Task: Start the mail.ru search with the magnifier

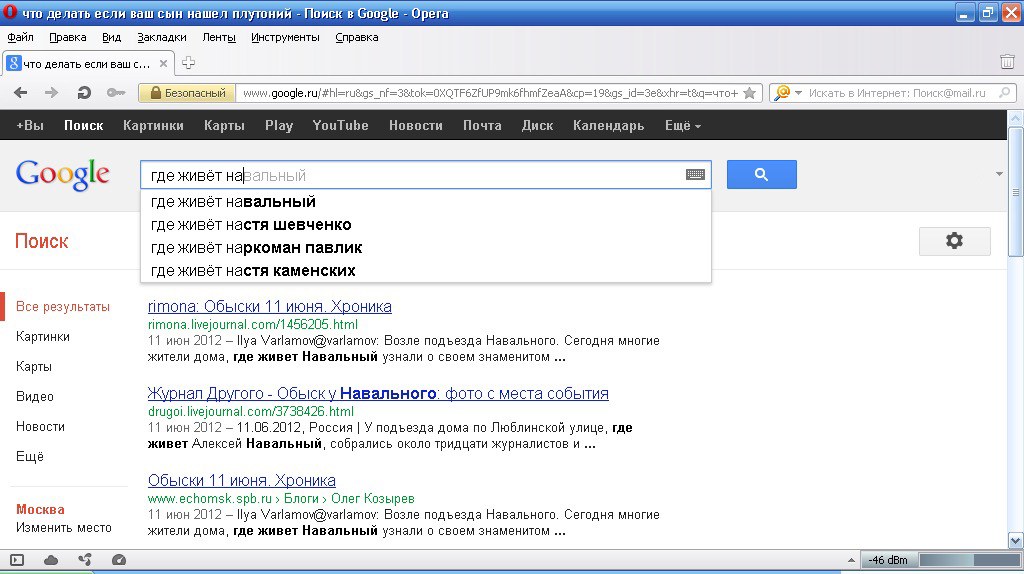Action: click(x=1004, y=93)
